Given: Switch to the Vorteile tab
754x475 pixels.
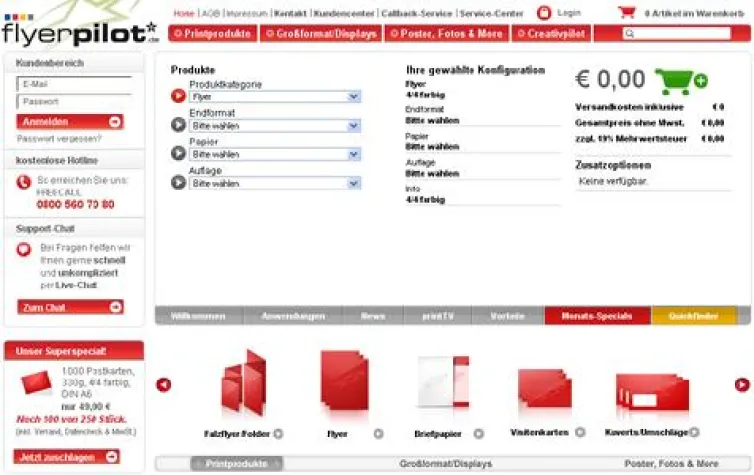Looking at the screenshot, I should point(508,316).
